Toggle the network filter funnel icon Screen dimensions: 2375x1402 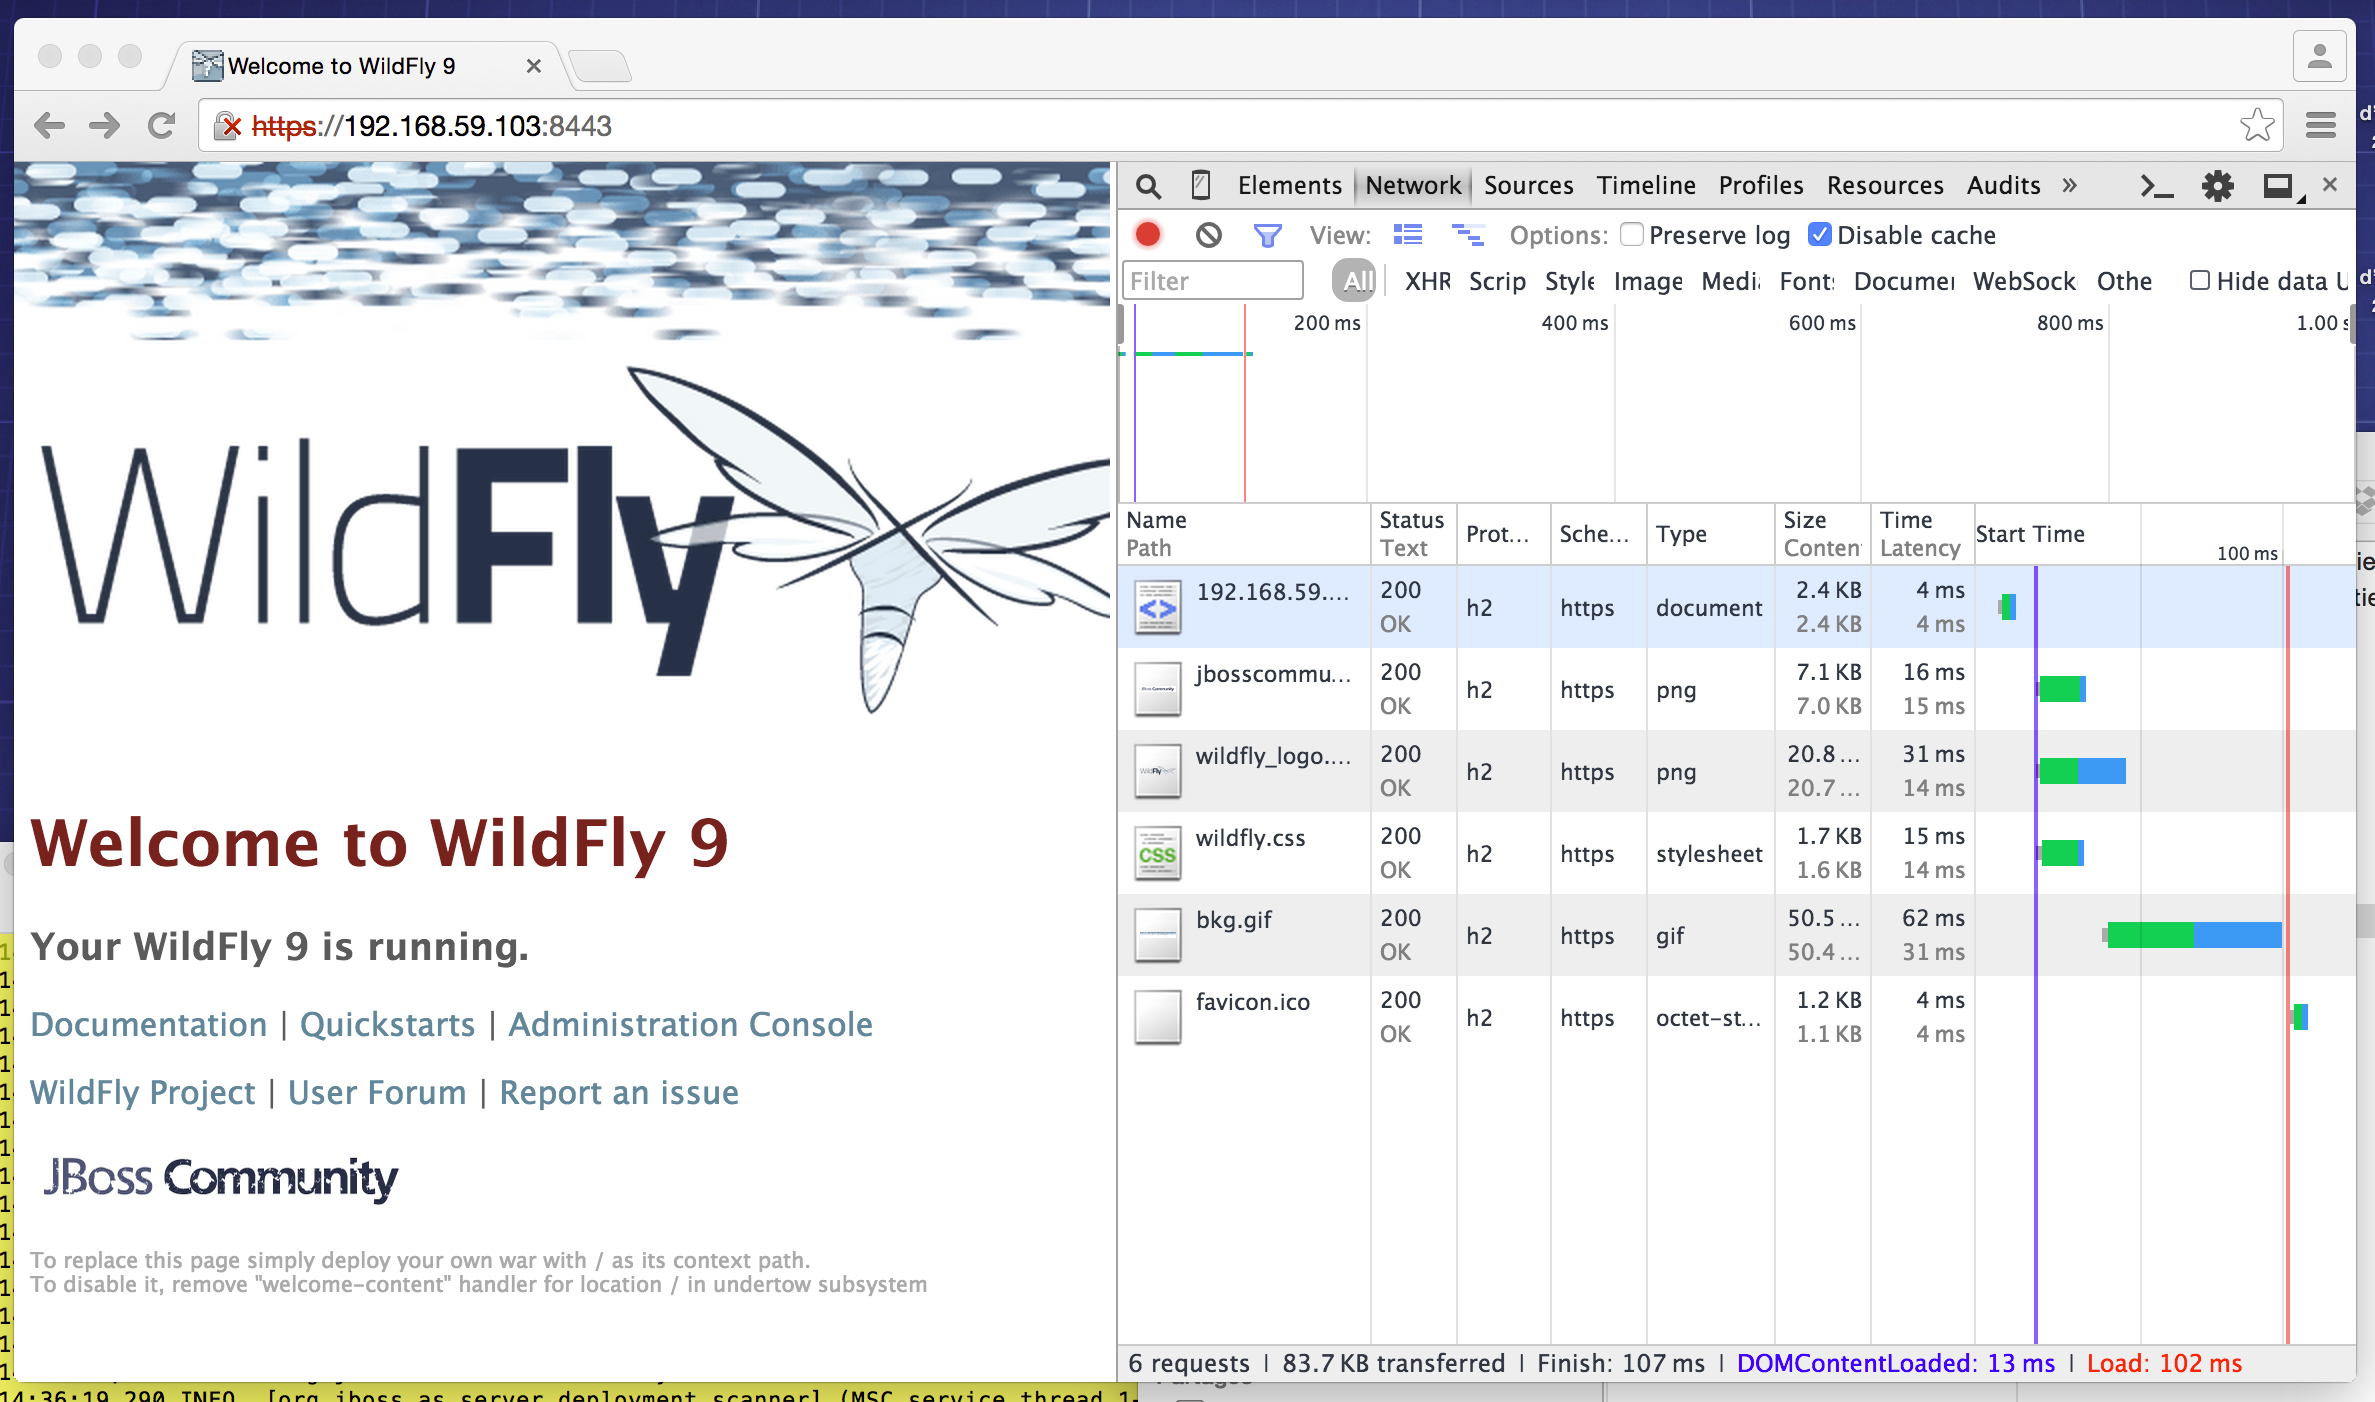point(1267,235)
